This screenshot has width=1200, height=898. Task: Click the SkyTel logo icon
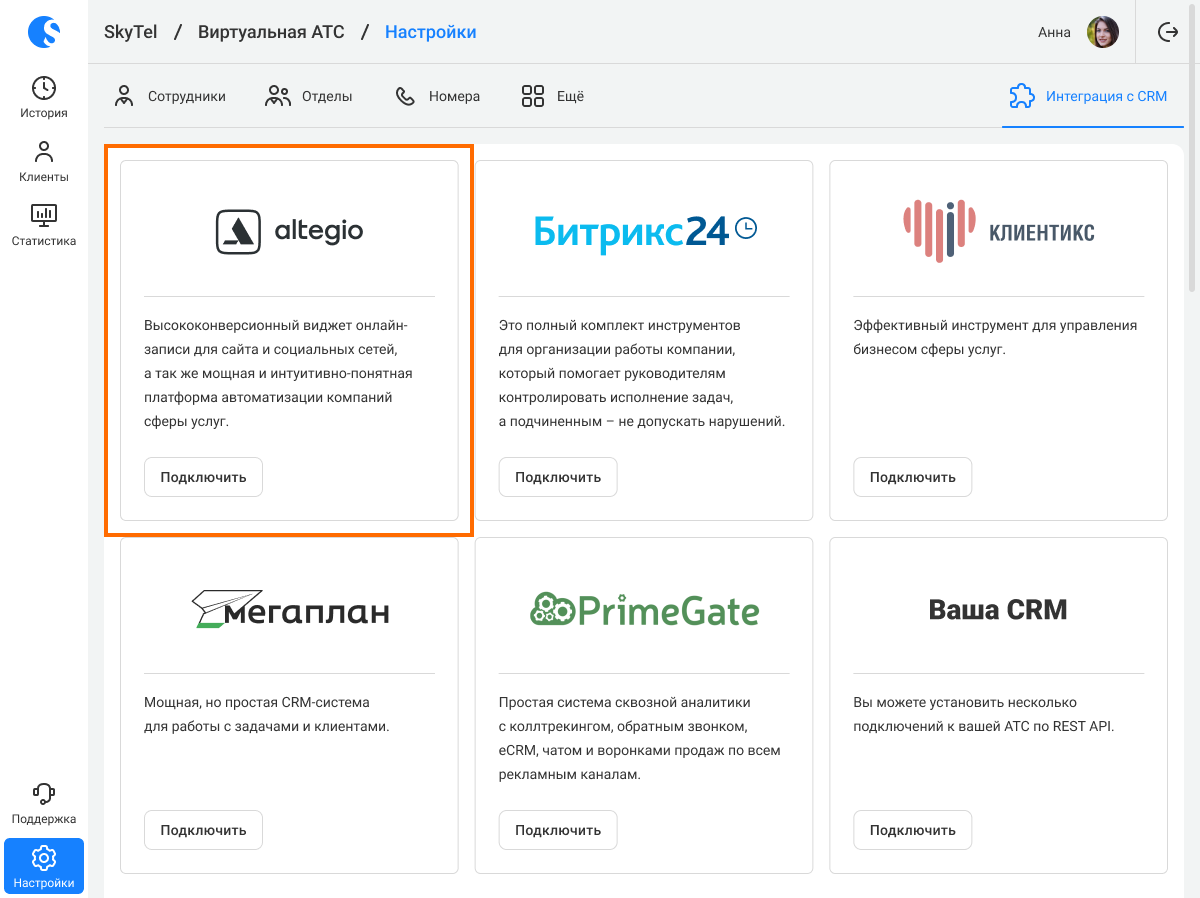point(44,32)
